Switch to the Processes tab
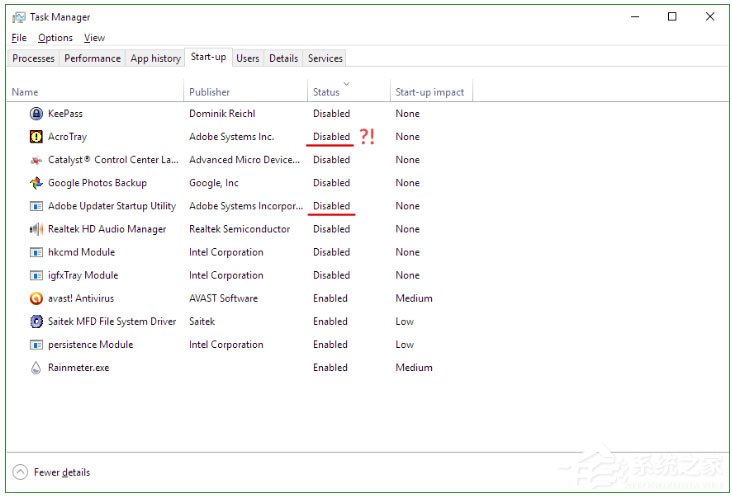 pos(33,58)
